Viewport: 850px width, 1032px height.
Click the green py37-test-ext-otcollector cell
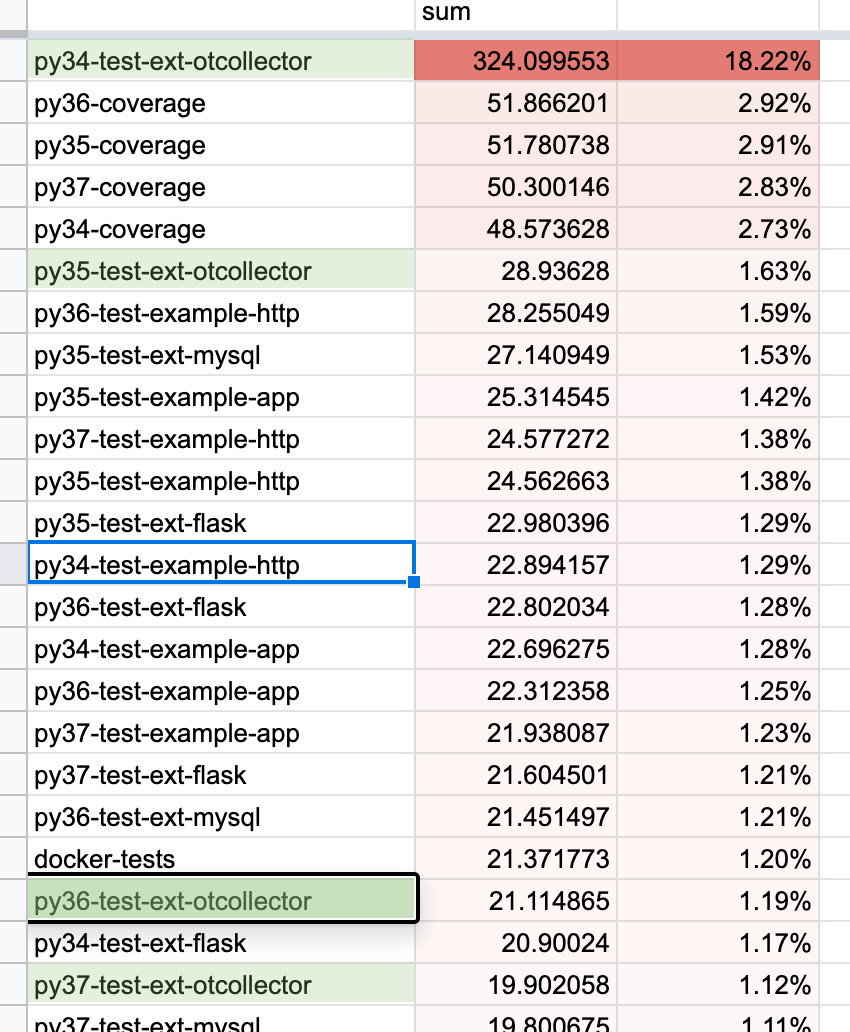tap(220, 984)
